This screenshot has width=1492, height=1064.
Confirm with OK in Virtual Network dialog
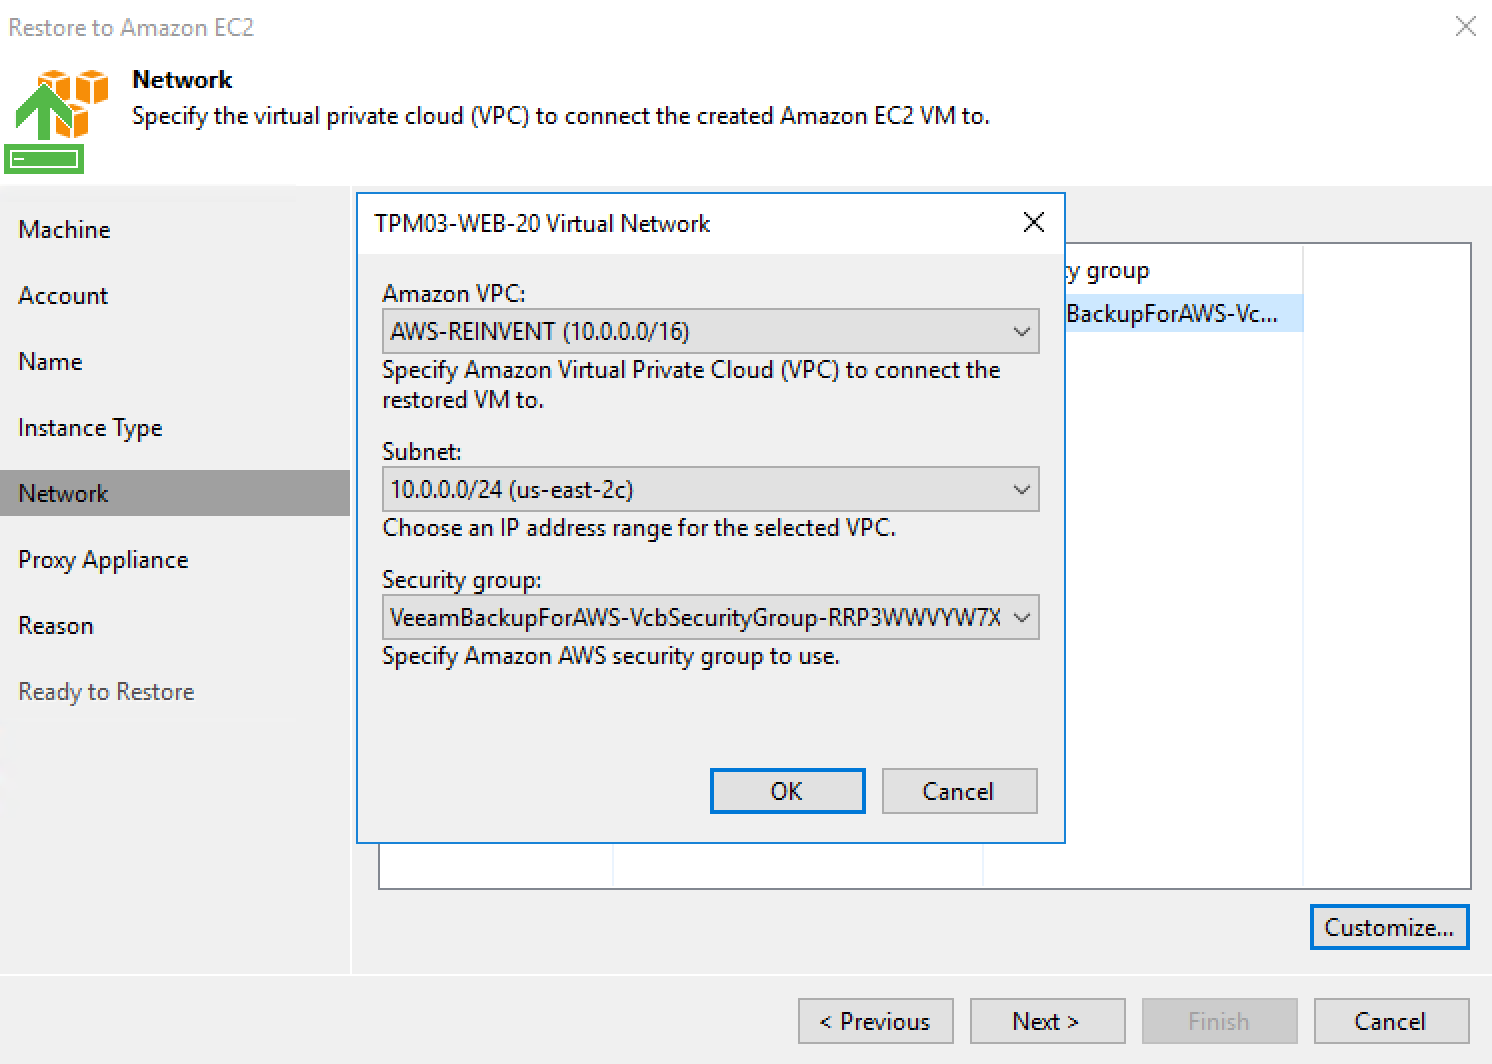[787, 791]
